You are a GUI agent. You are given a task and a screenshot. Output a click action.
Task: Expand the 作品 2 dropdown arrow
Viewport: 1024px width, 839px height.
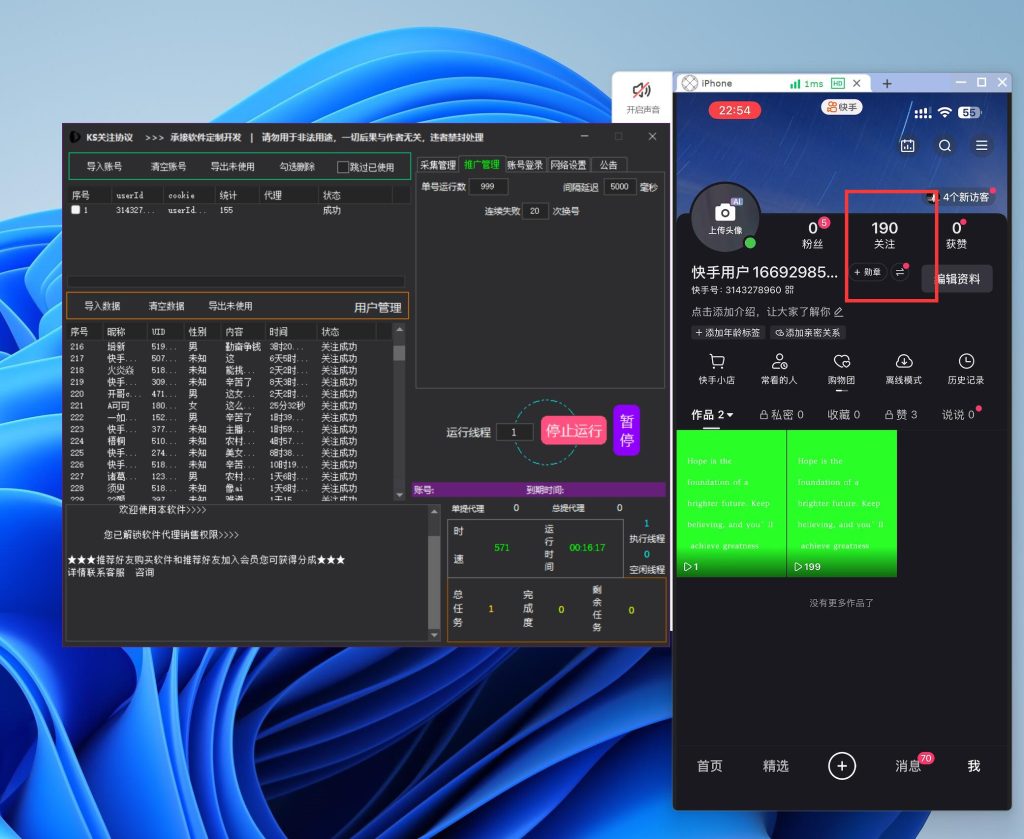tap(730, 415)
